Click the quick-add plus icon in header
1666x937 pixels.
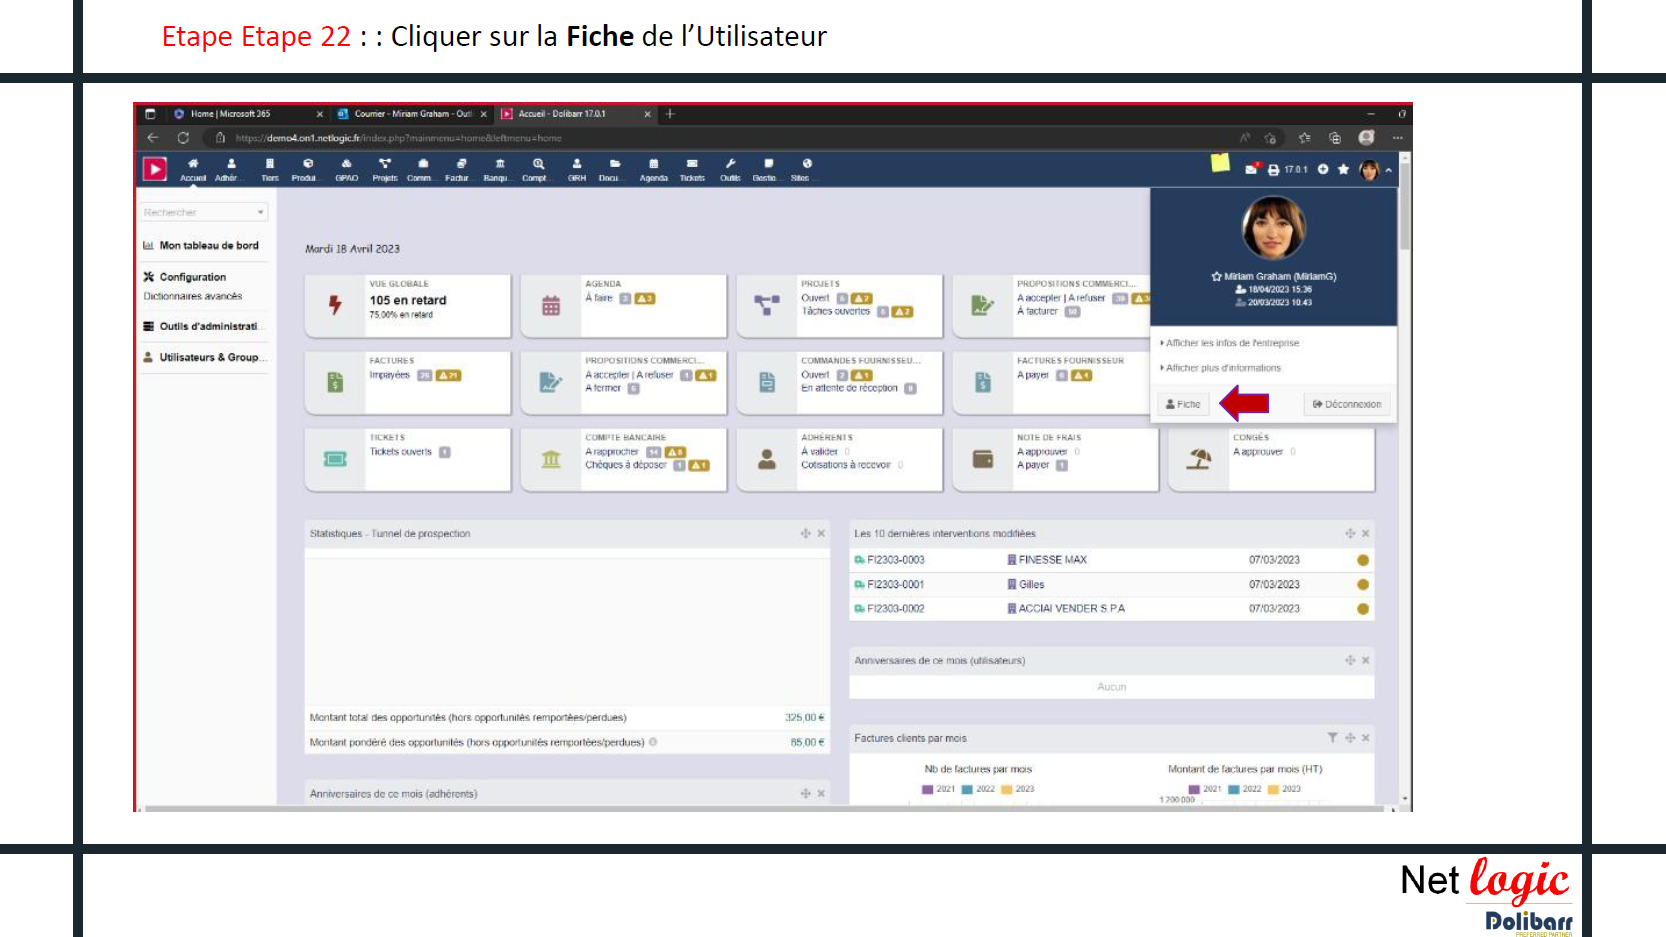[x=1323, y=169]
